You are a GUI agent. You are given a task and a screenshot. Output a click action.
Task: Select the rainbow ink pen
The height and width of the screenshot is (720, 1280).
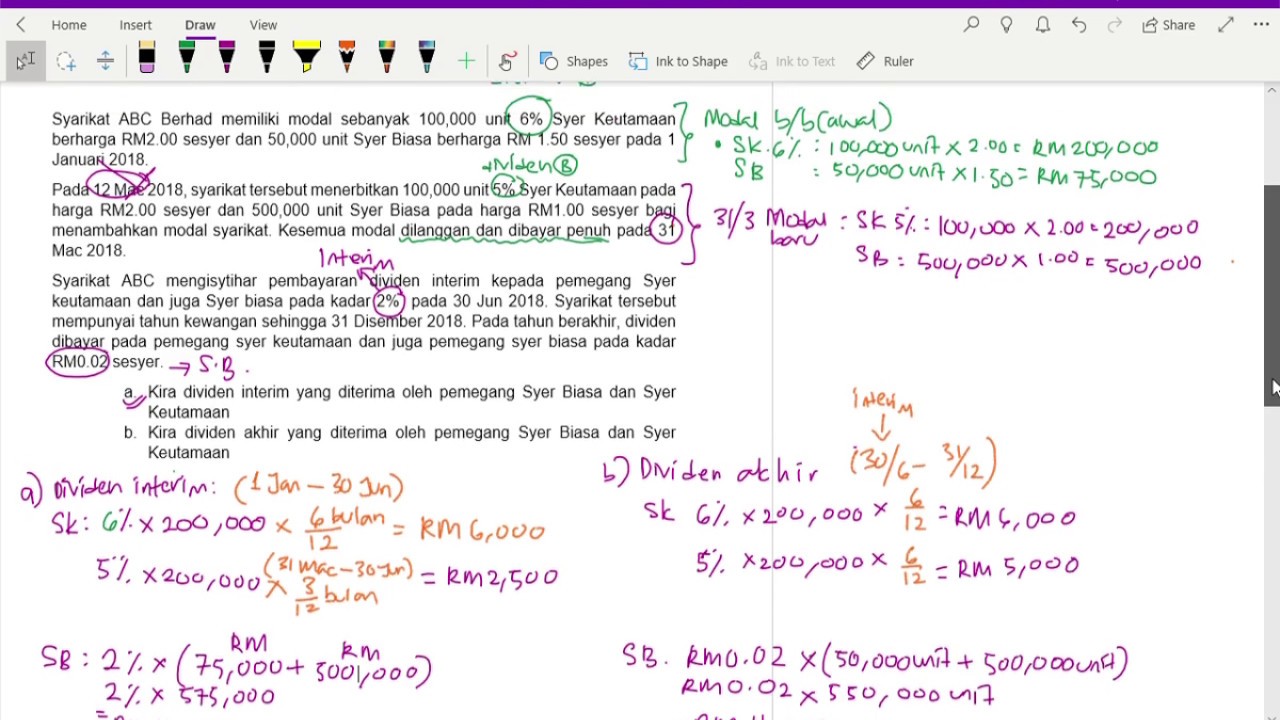pyautogui.click(x=387, y=59)
